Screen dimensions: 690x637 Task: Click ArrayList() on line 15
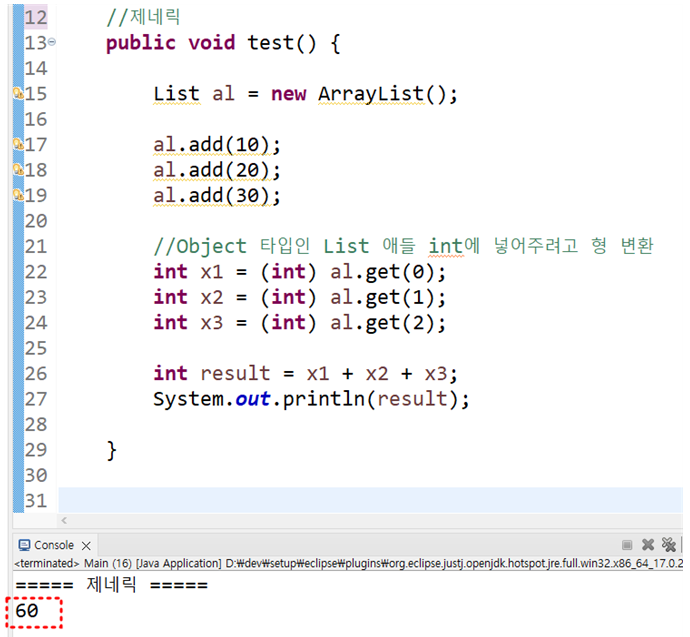382,94
